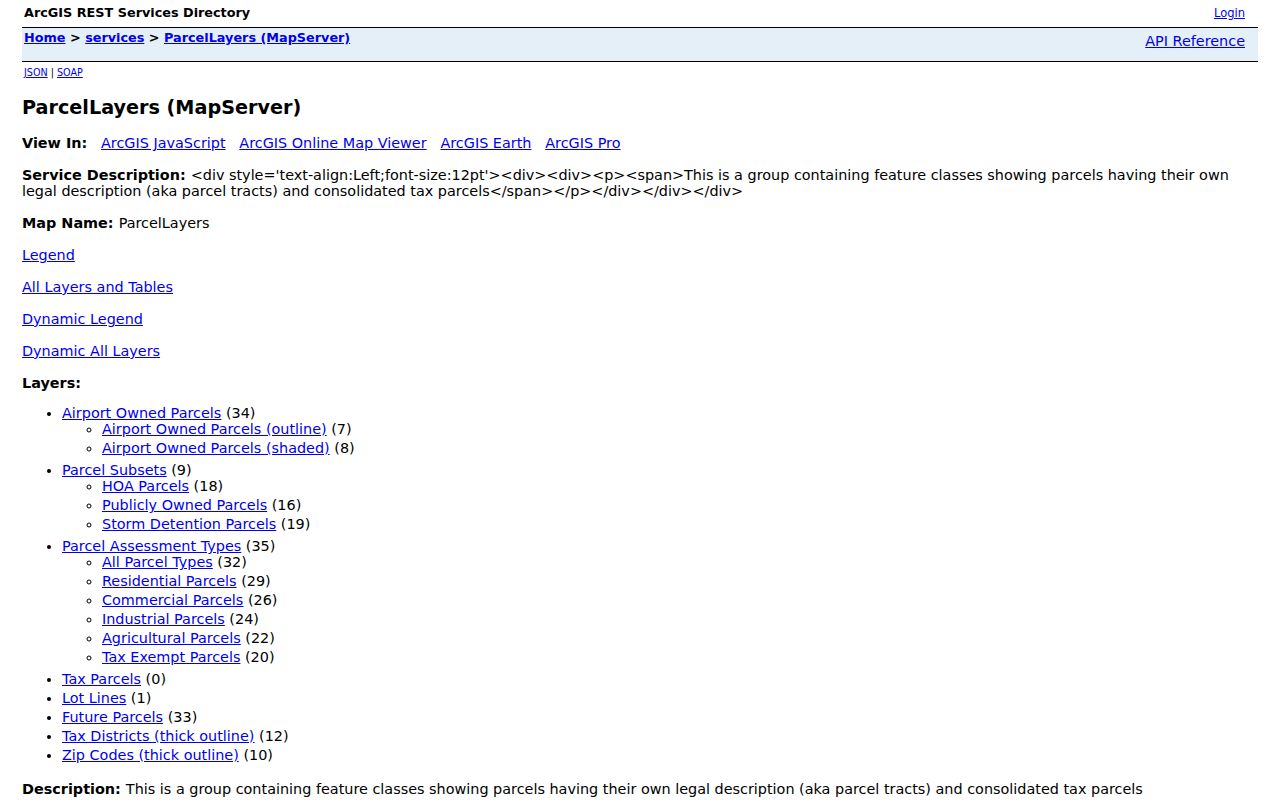The image size is (1280, 800).
Task: Open Publicly Owned Parcels layer
Action: tap(184, 505)
